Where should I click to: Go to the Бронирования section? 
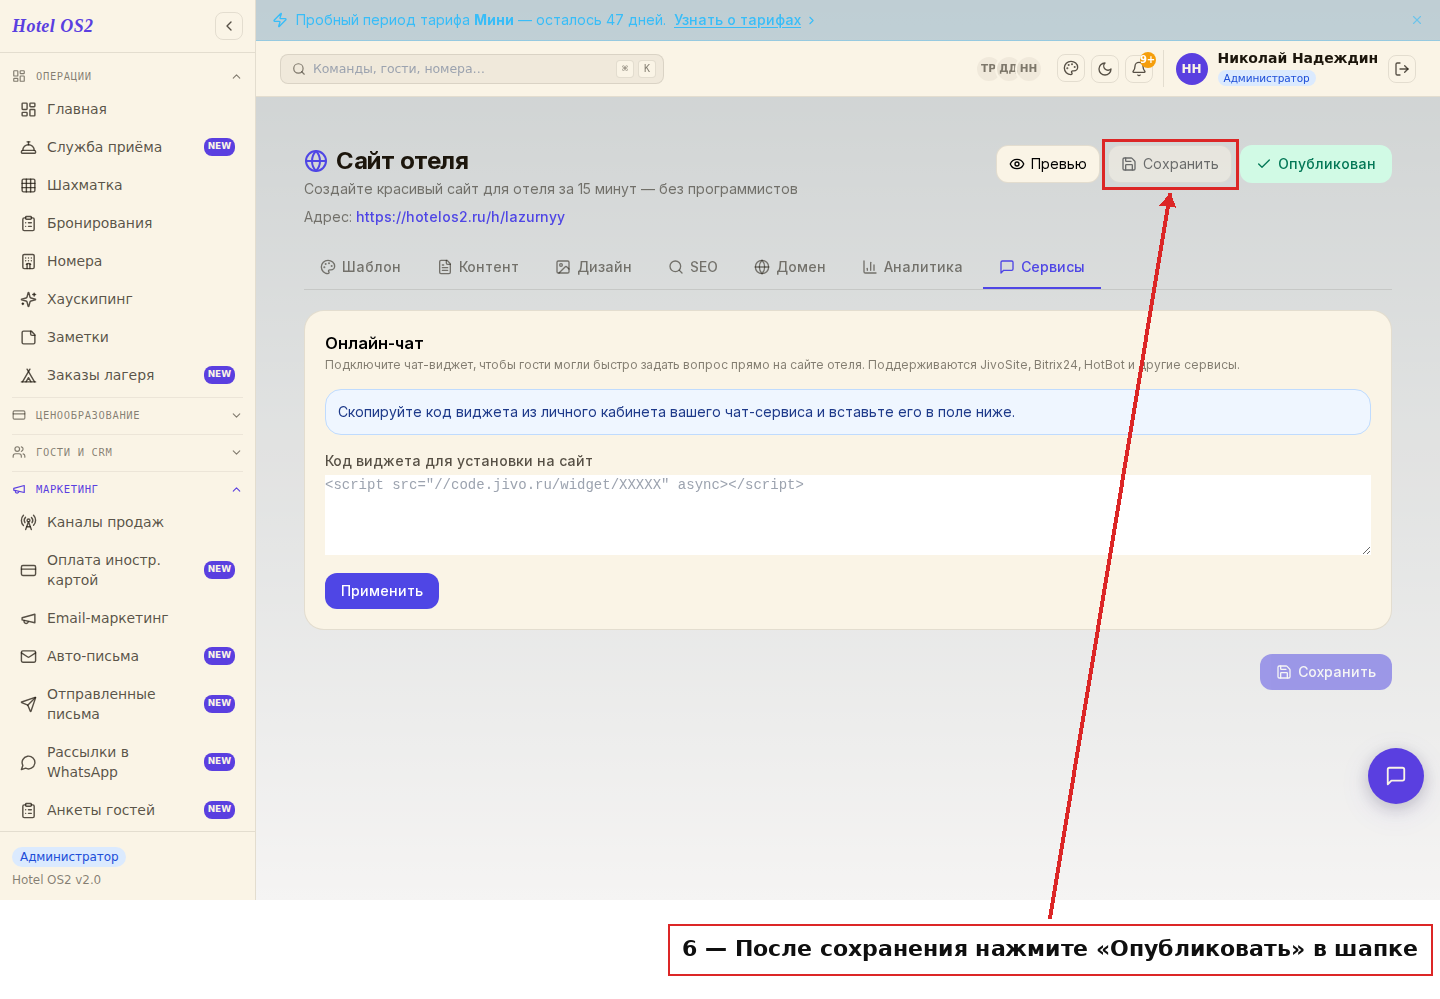tap(127, 223)
